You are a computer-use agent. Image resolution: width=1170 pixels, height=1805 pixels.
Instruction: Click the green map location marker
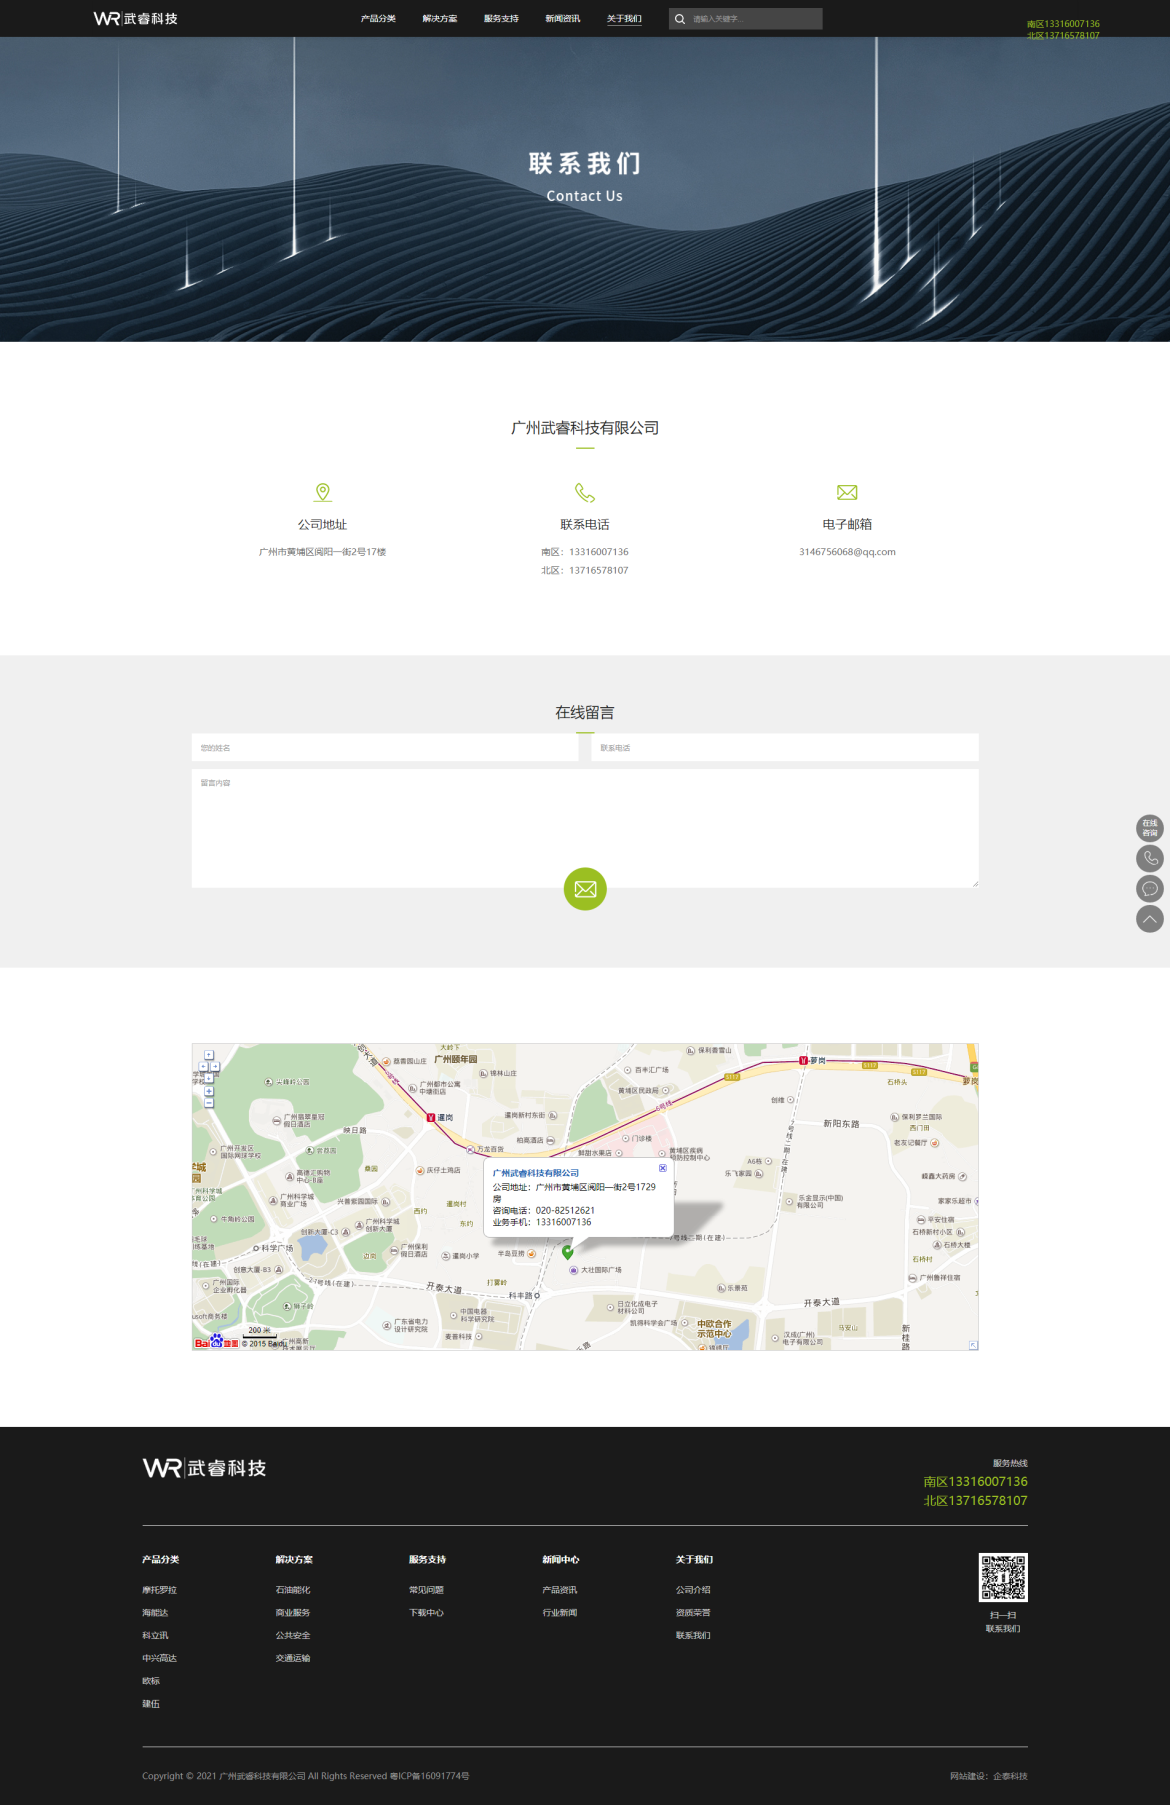(568, 1252)
